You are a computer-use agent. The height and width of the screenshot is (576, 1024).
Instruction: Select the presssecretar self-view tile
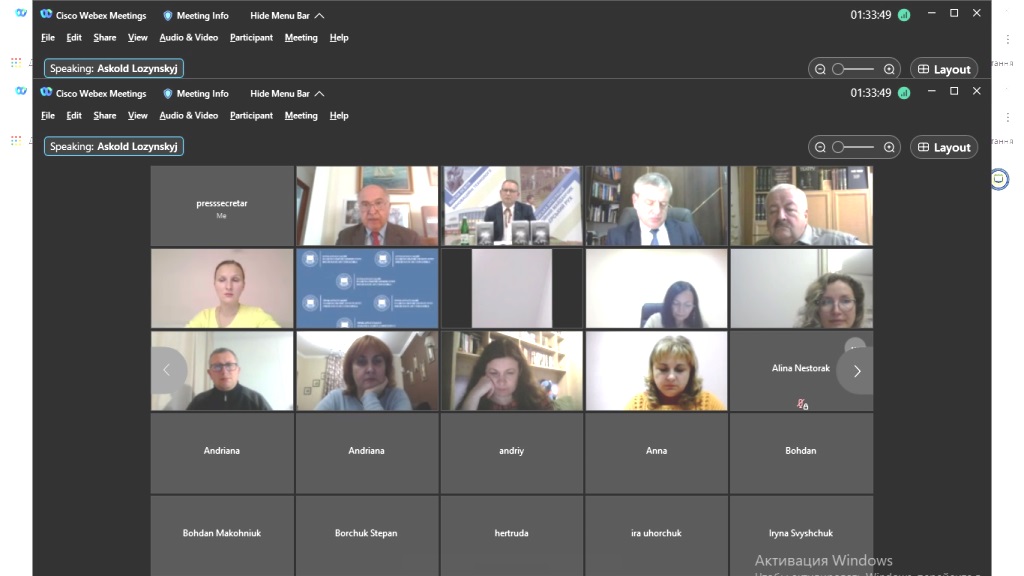coord(222,206)
